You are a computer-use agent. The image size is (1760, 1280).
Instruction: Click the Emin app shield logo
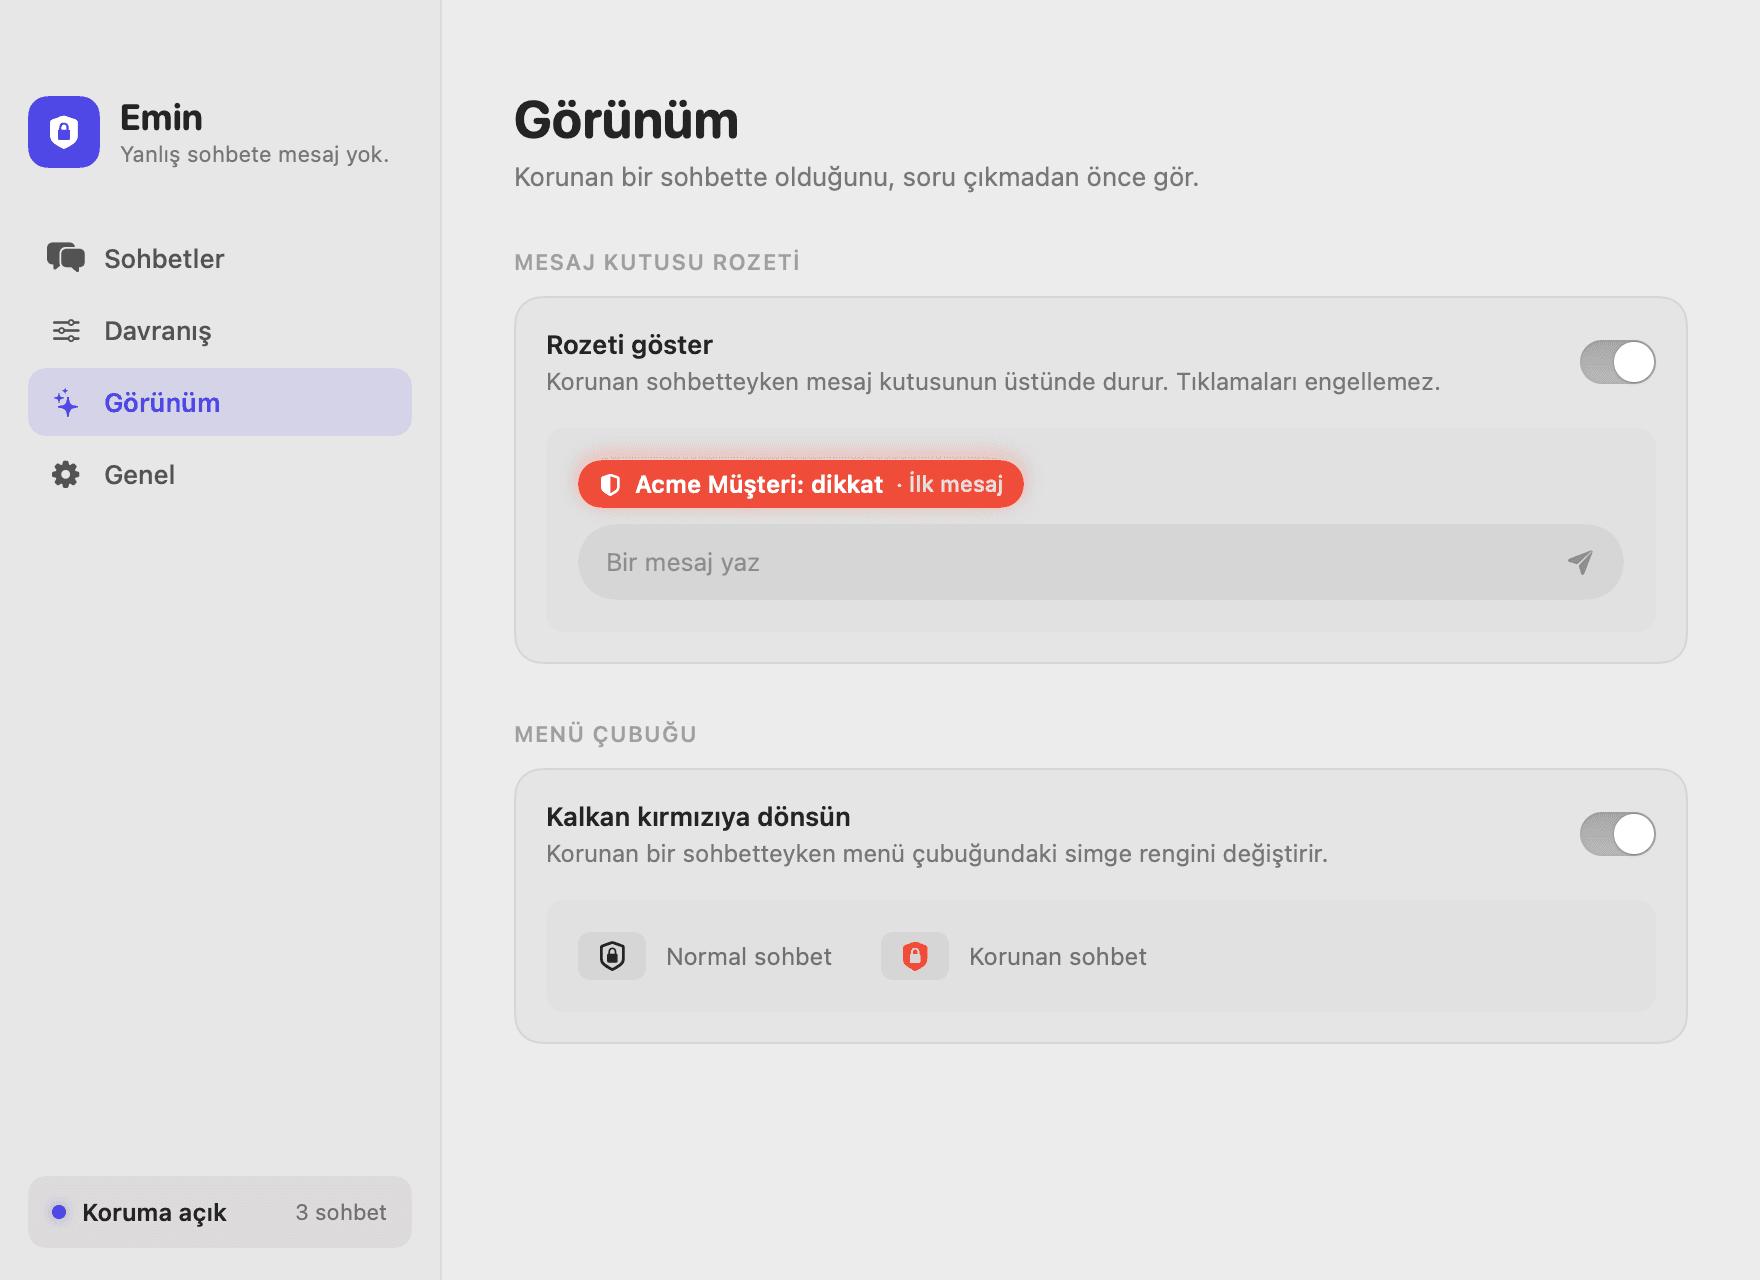pos(64,132)
